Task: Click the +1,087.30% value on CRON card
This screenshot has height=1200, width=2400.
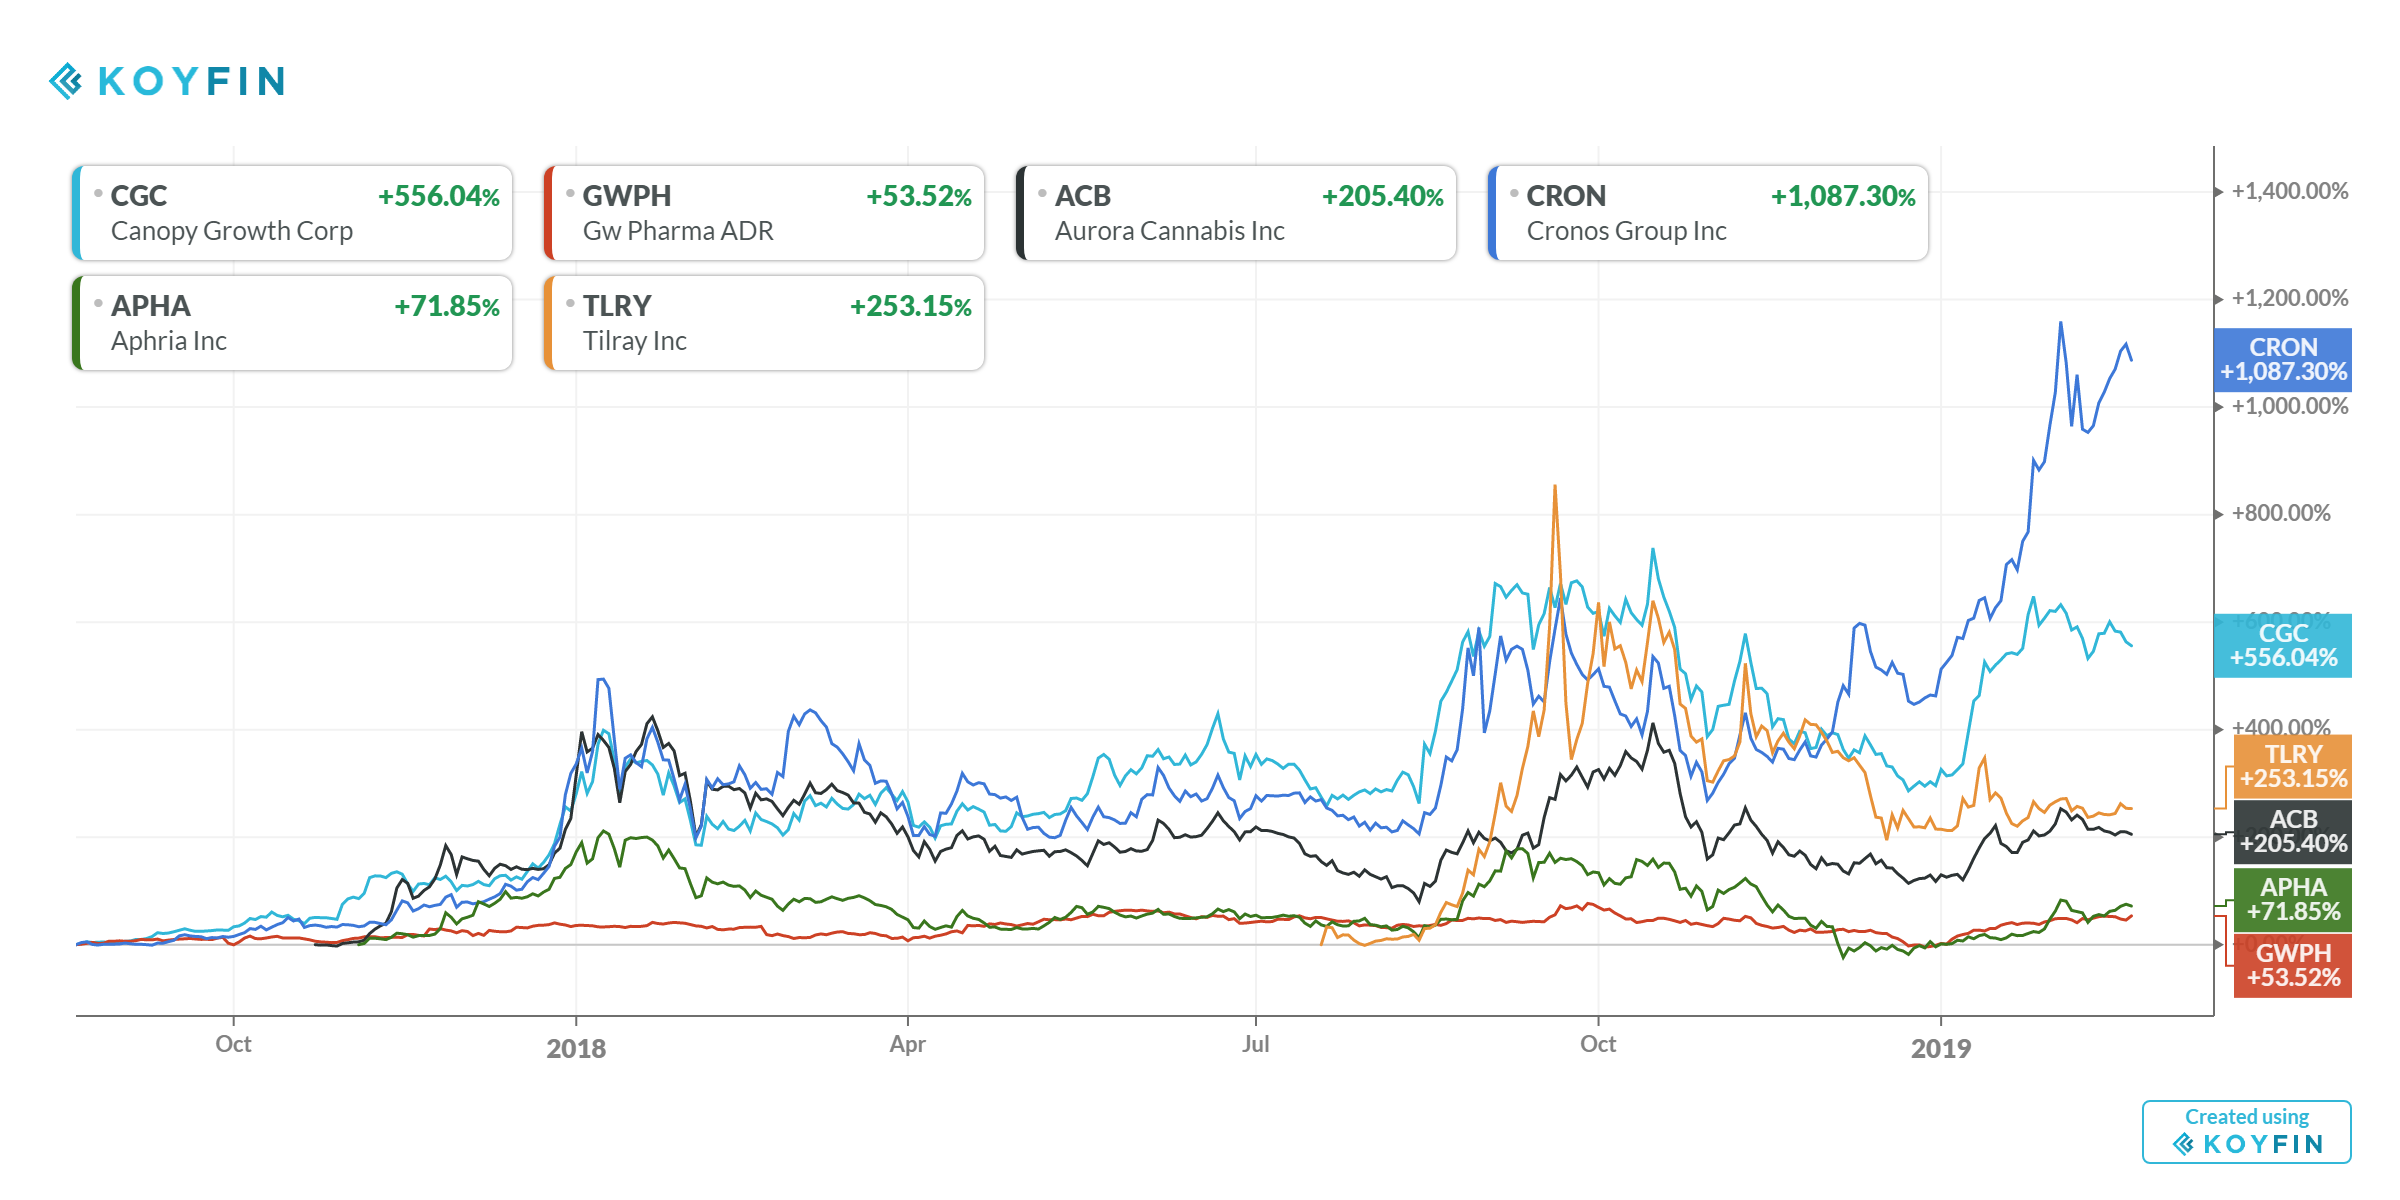Action: [1843, 196]
